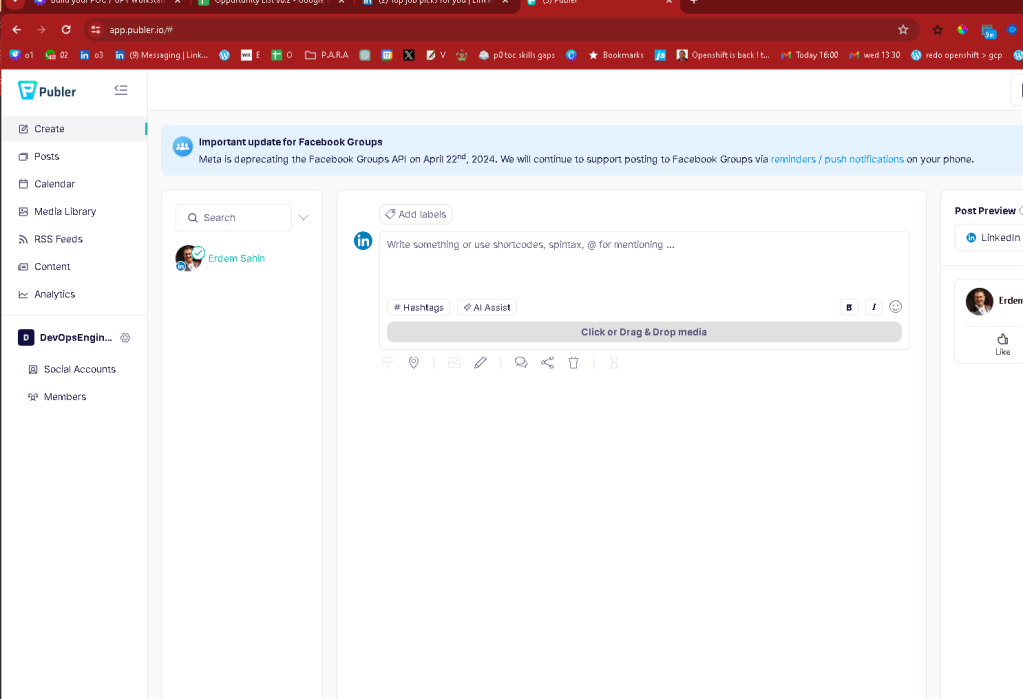Click the hourglass icon below the editor
Screen dimensions: 1023x699
click(614, 362)
